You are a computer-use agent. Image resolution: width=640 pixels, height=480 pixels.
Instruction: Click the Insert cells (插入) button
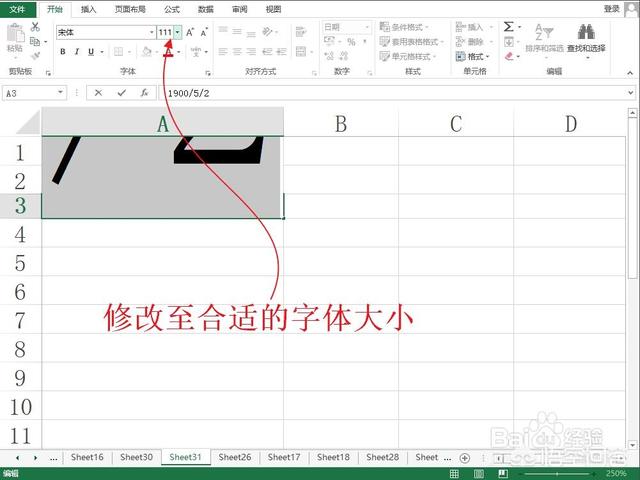469,27
